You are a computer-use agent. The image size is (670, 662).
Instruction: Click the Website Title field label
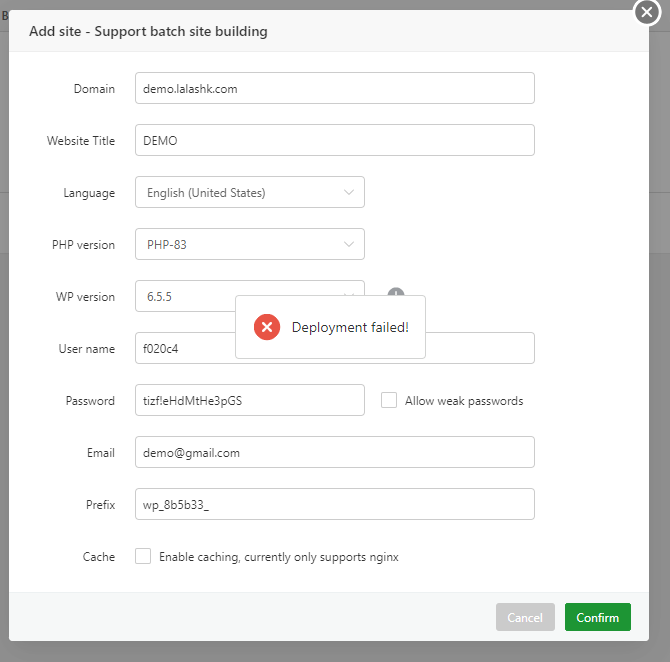point(81,140)
